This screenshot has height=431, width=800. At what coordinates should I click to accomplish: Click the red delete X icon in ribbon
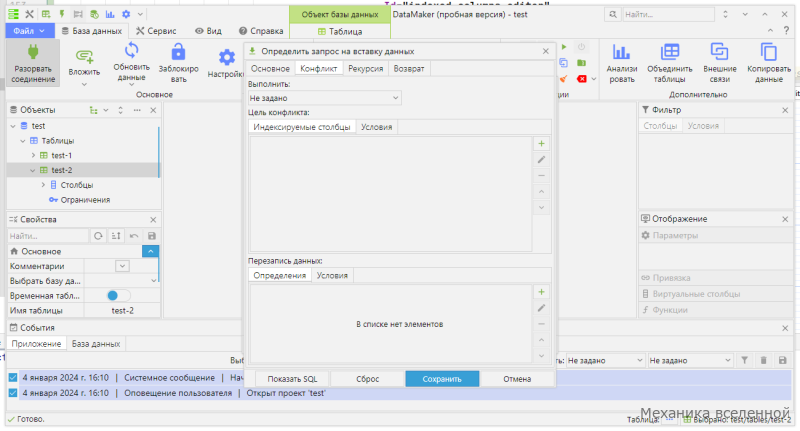click(582, 79)
